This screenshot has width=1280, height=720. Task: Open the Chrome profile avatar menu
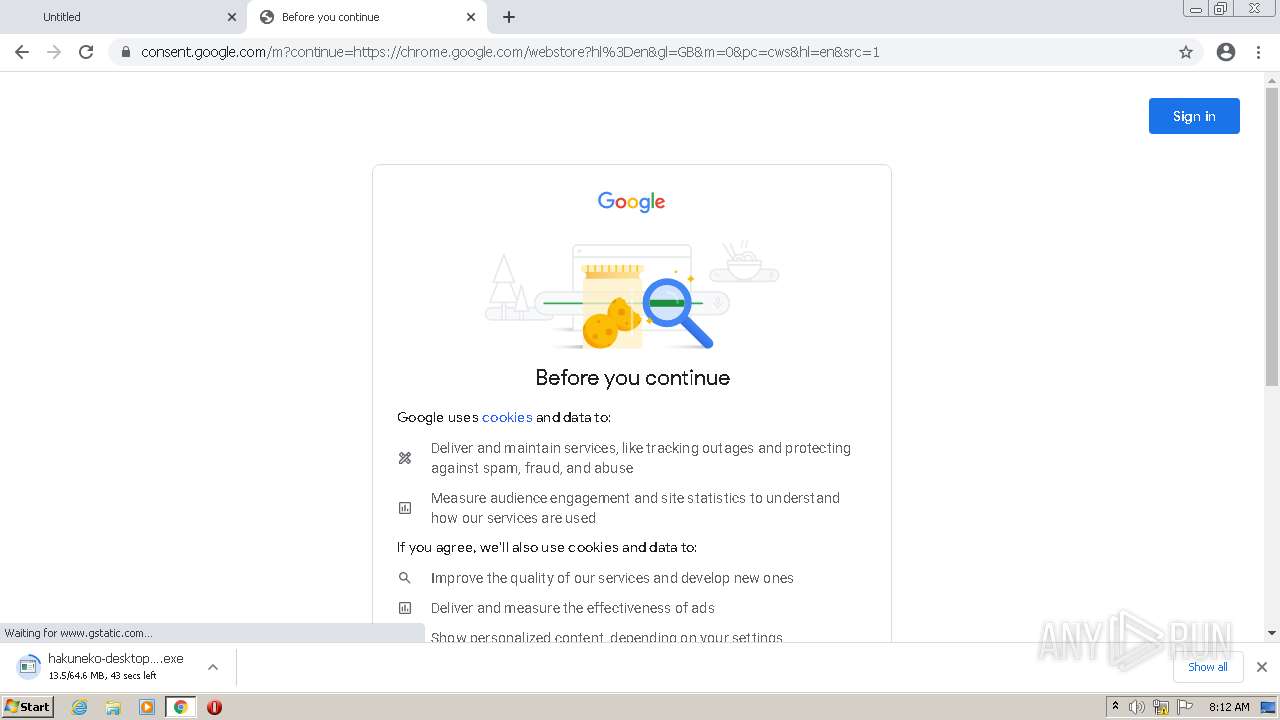(1226, 52)
